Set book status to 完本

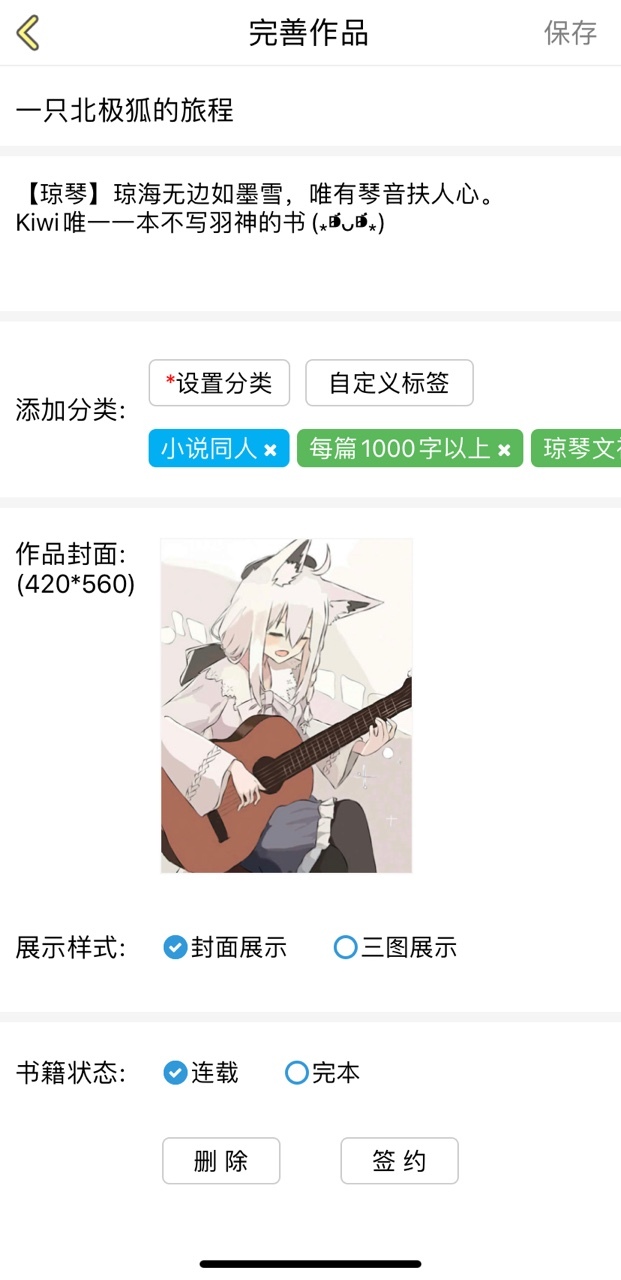coord(323,1073)
